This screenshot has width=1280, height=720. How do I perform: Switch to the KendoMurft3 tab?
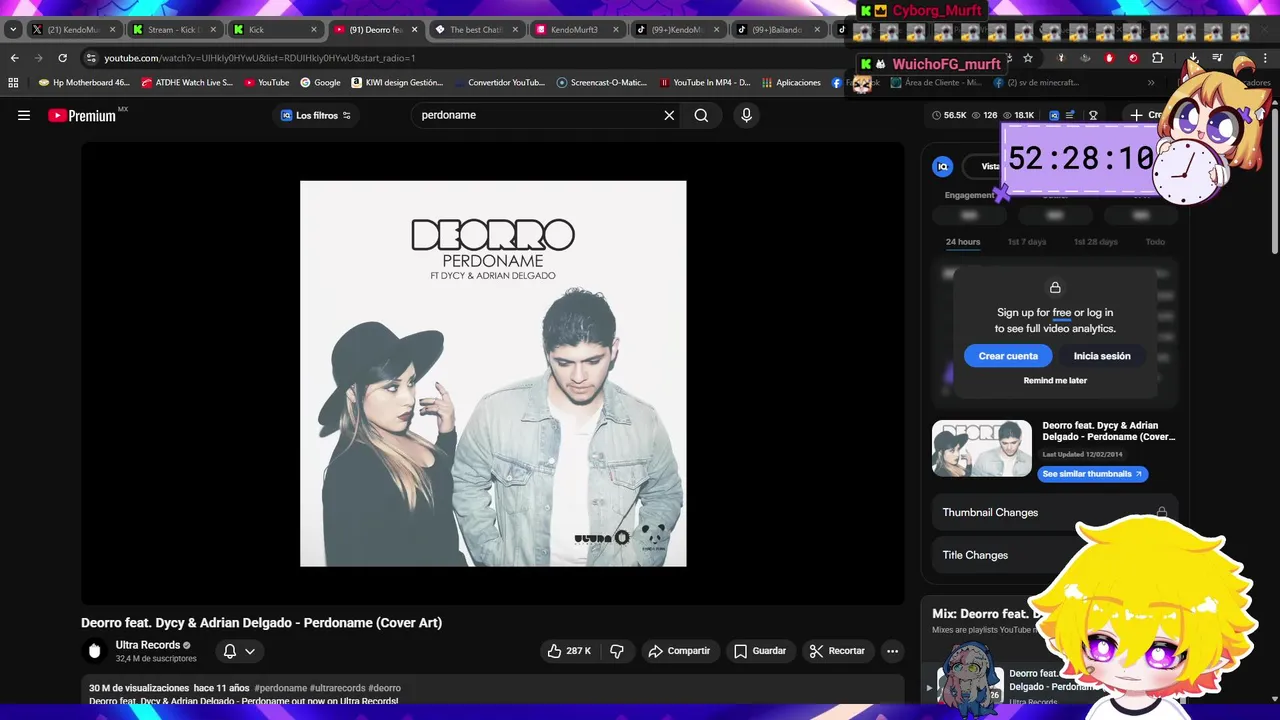tap(578, 30)
